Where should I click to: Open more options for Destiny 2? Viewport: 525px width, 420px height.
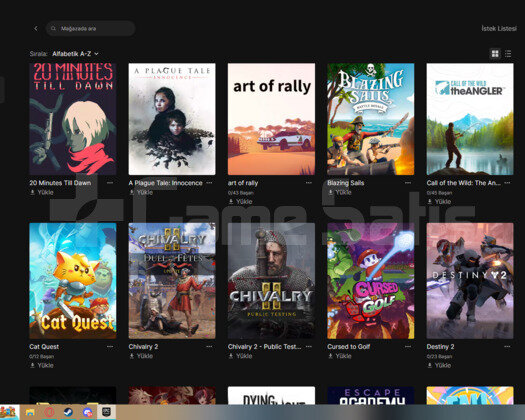point(507,347)
